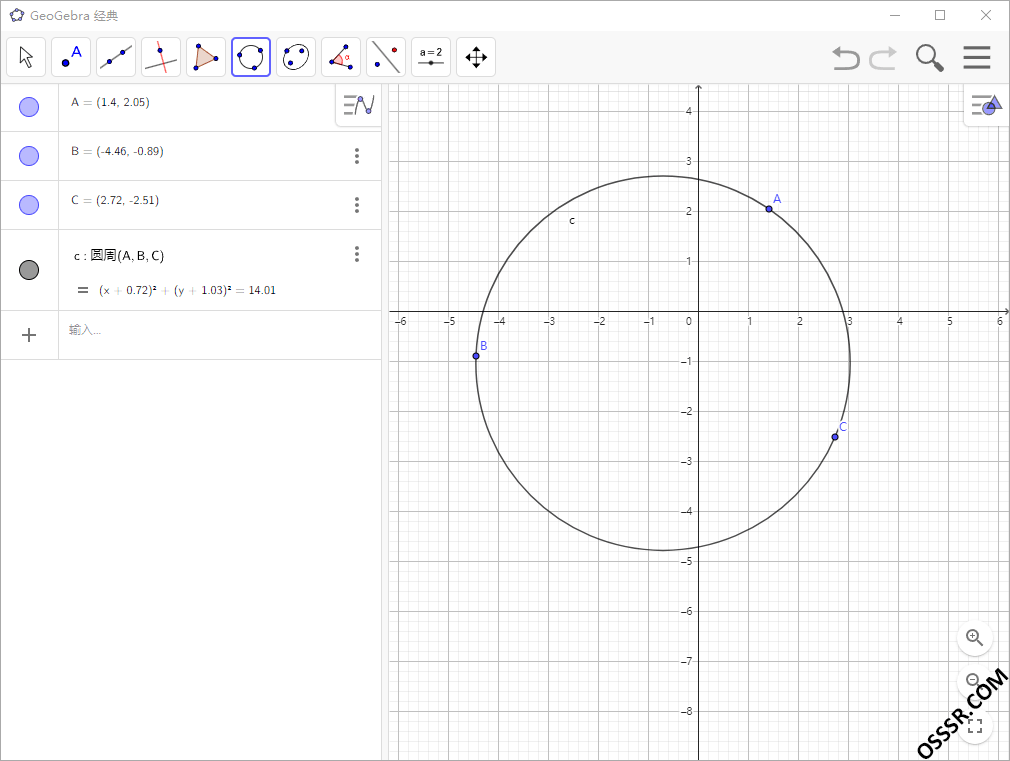Maximize the GeoGebra window
Viewport: 1010px width, 761px height.
pyautogui.click(x=940, y=15)
